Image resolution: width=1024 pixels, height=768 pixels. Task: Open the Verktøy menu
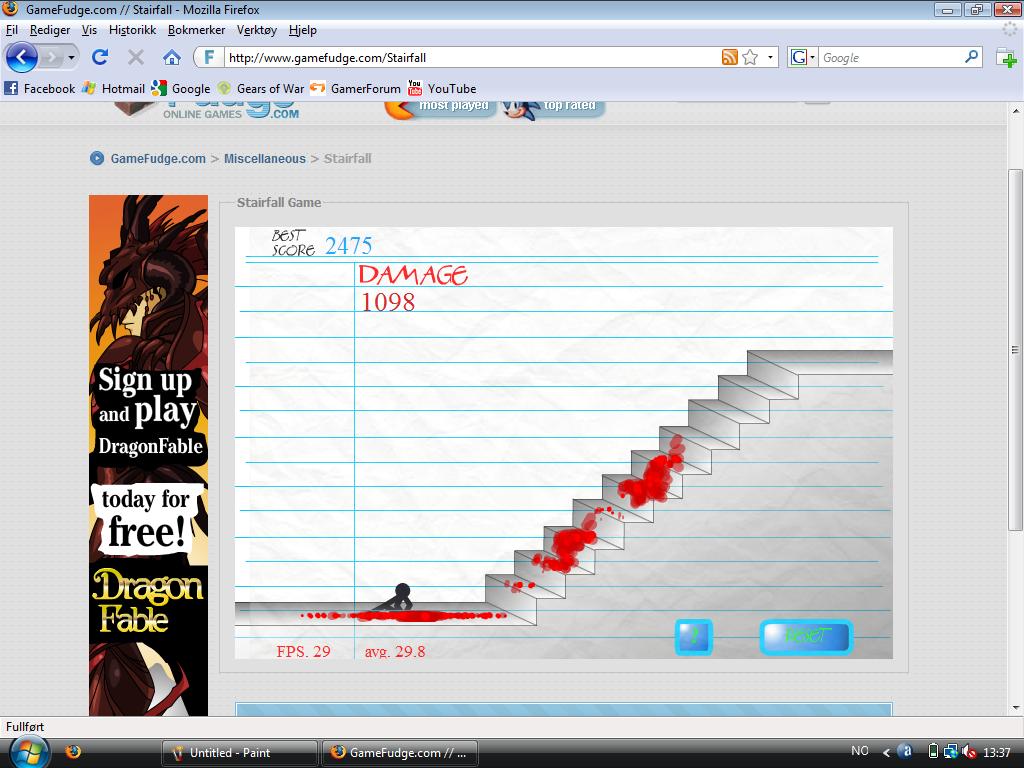pyautogui.click(x=257, y=30)
